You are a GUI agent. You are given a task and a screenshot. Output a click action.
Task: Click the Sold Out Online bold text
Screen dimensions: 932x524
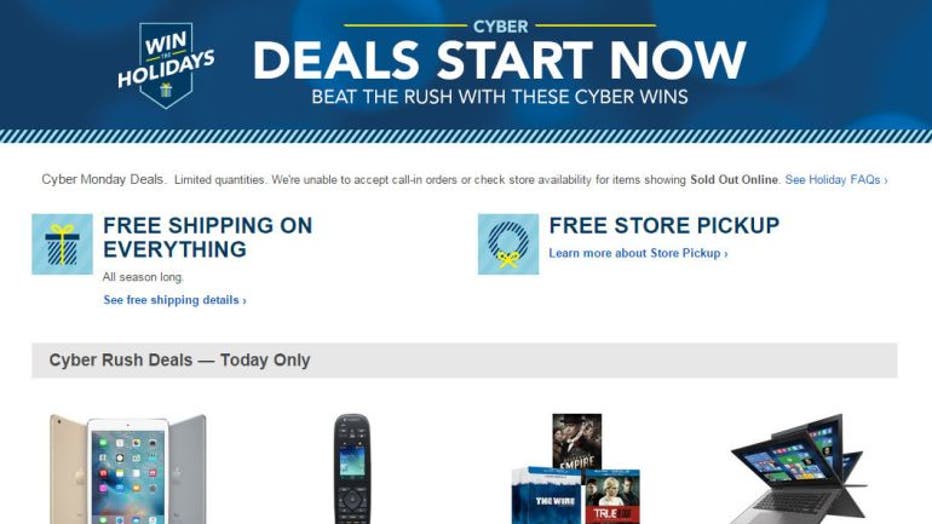733,179
